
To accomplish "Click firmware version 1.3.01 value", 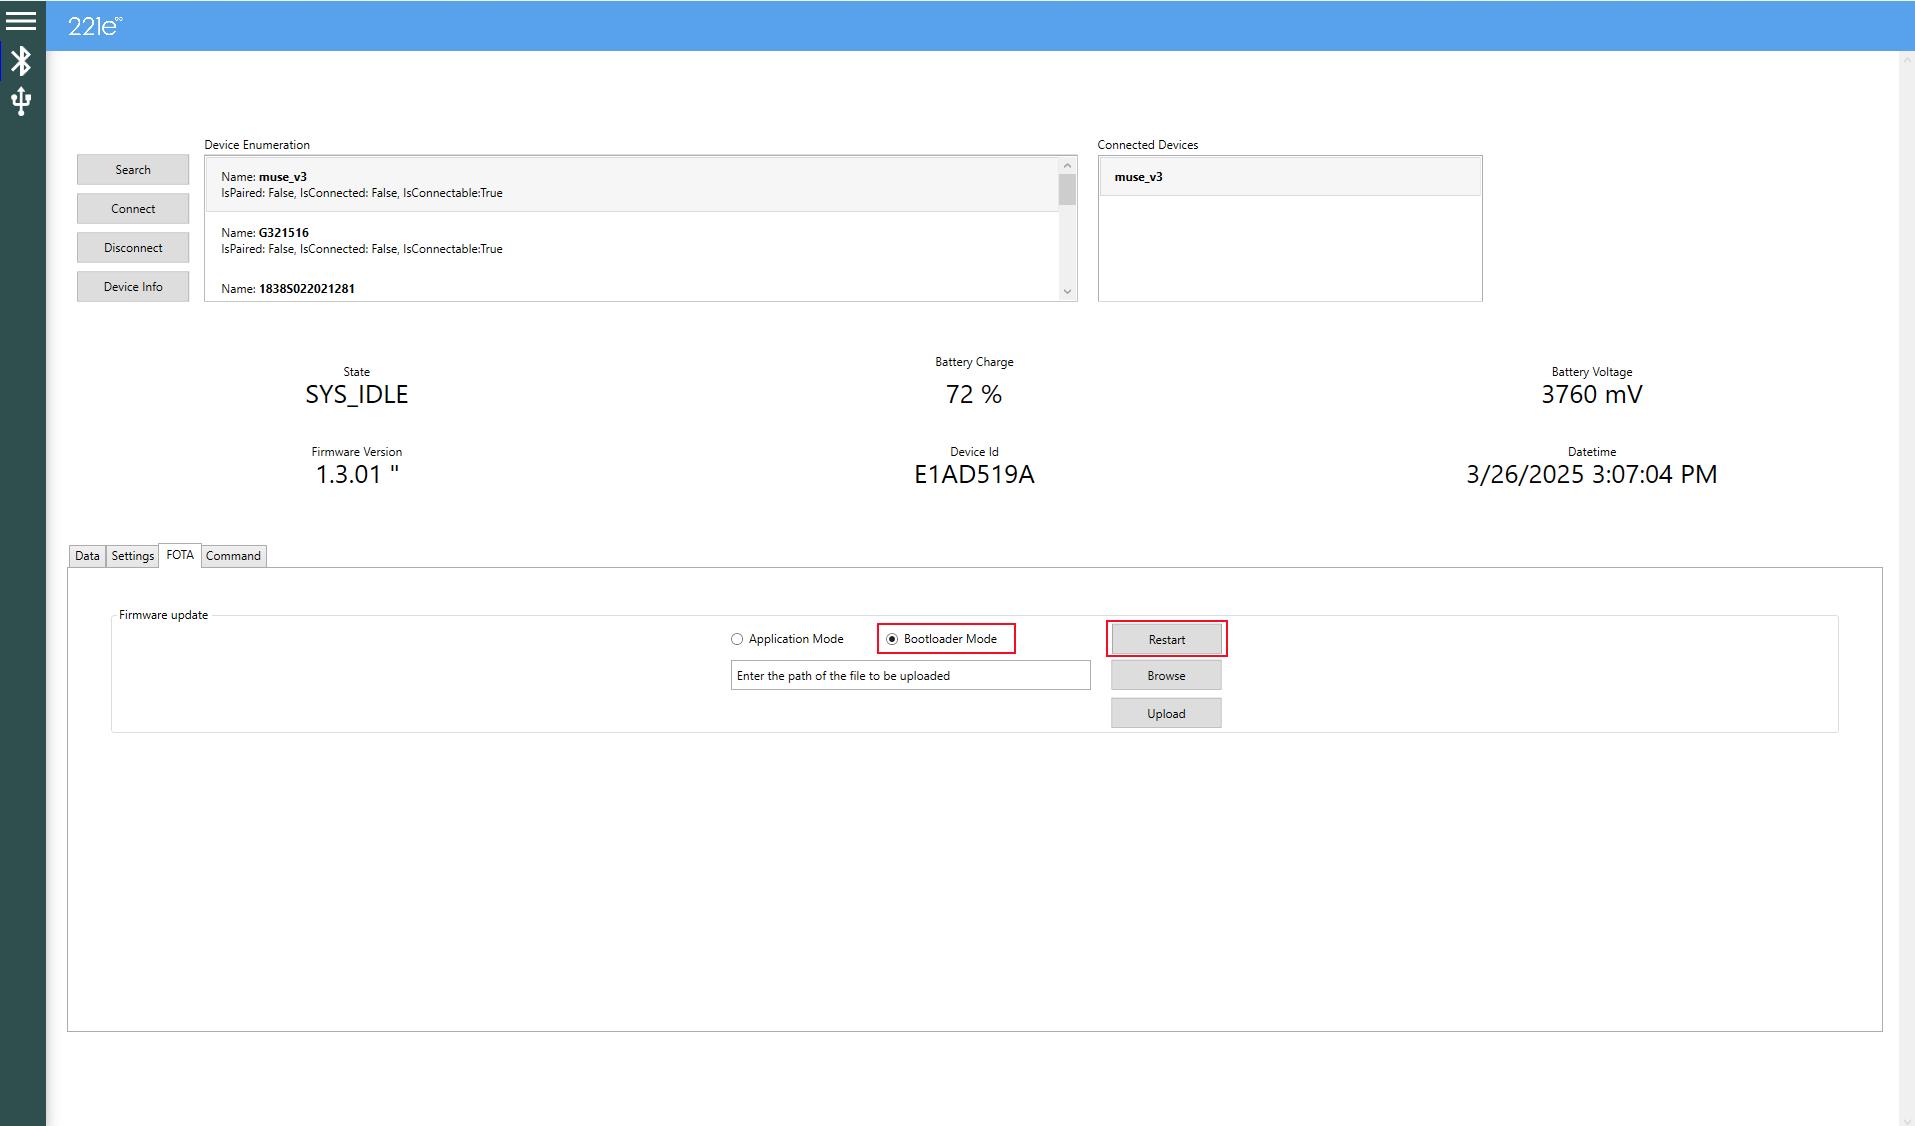I will coord(357,475).
